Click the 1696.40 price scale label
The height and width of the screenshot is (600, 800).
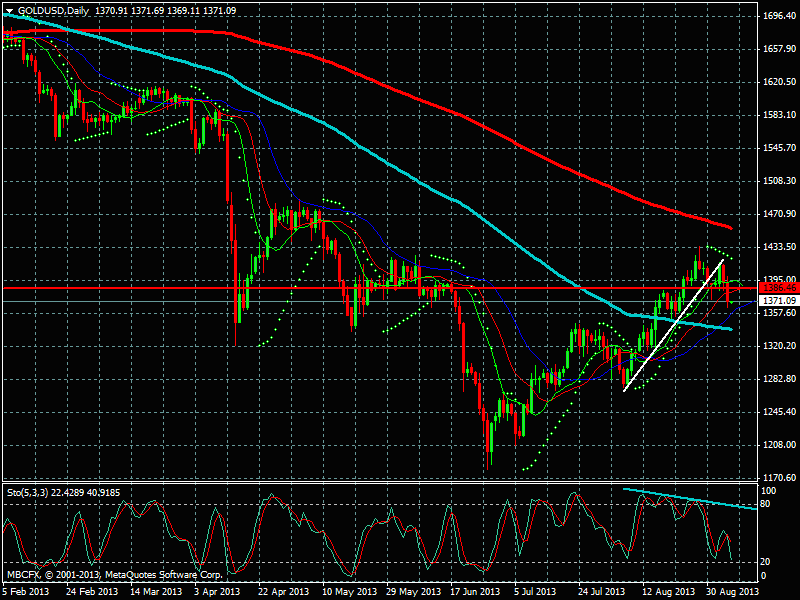[776, 17]
